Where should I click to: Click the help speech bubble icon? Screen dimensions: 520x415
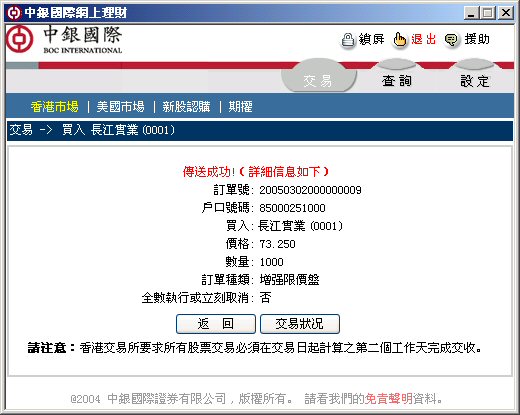point(451,41)
